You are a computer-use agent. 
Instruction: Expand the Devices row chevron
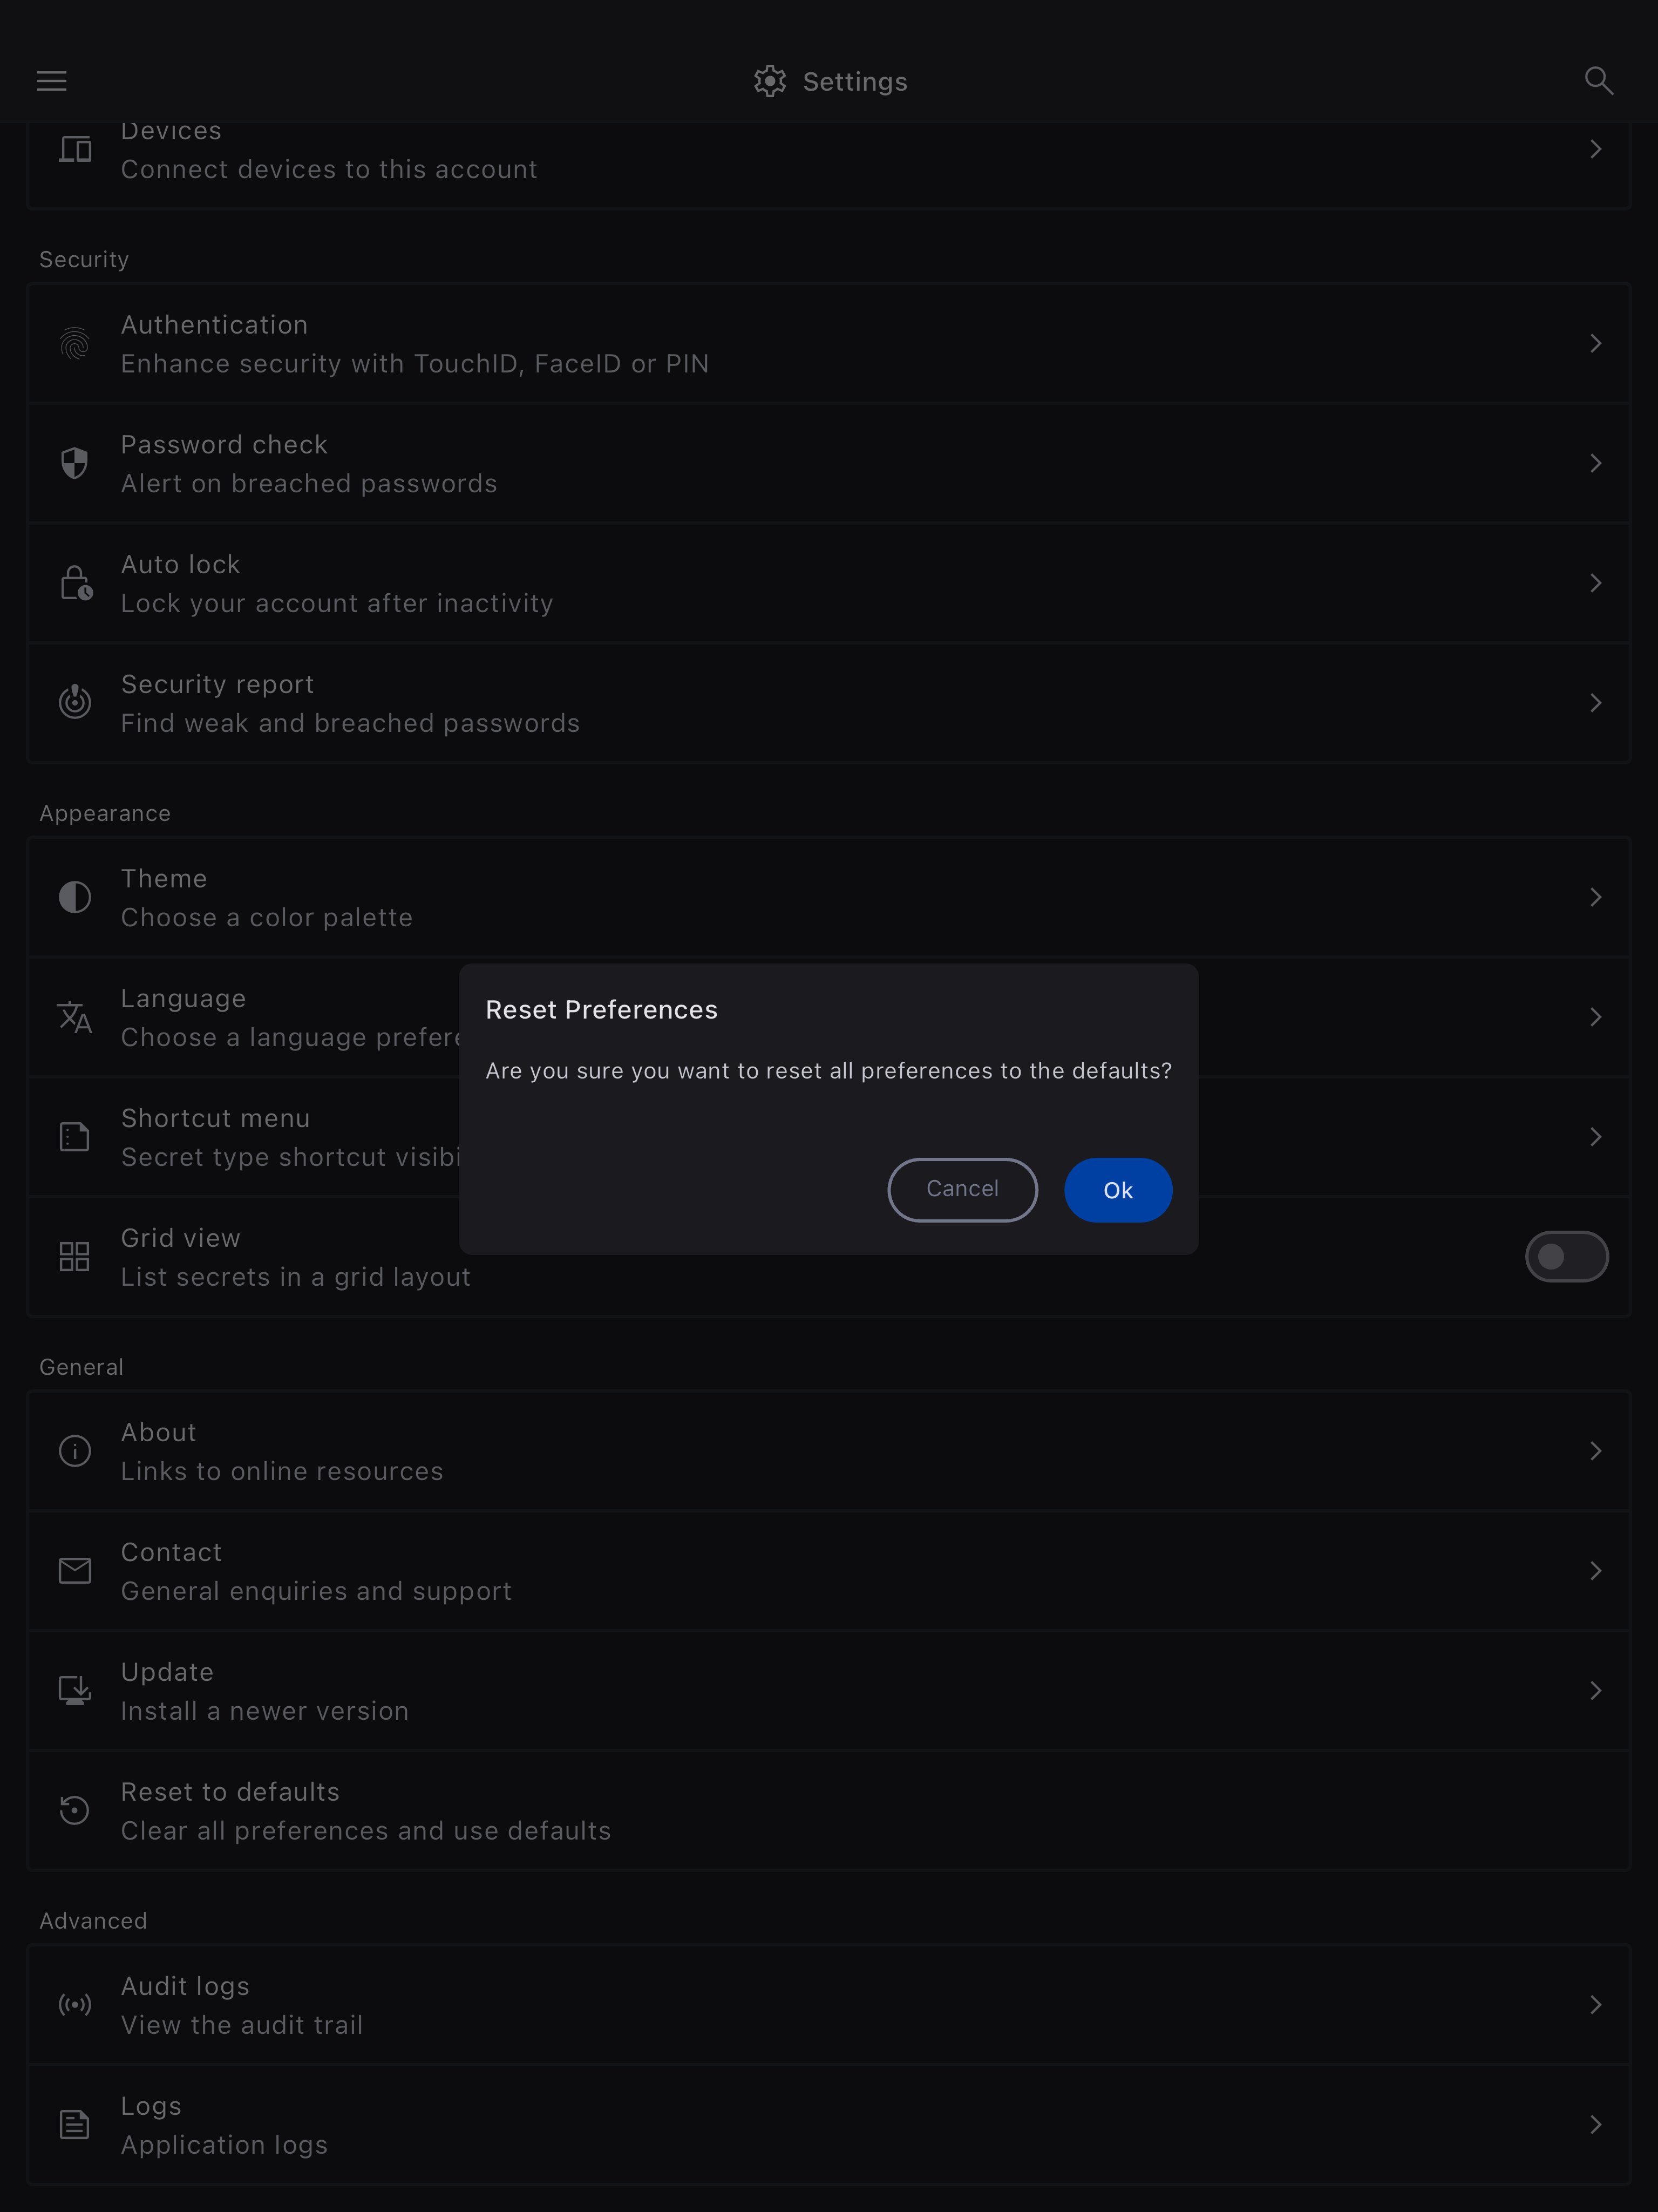click(1595, 150)
